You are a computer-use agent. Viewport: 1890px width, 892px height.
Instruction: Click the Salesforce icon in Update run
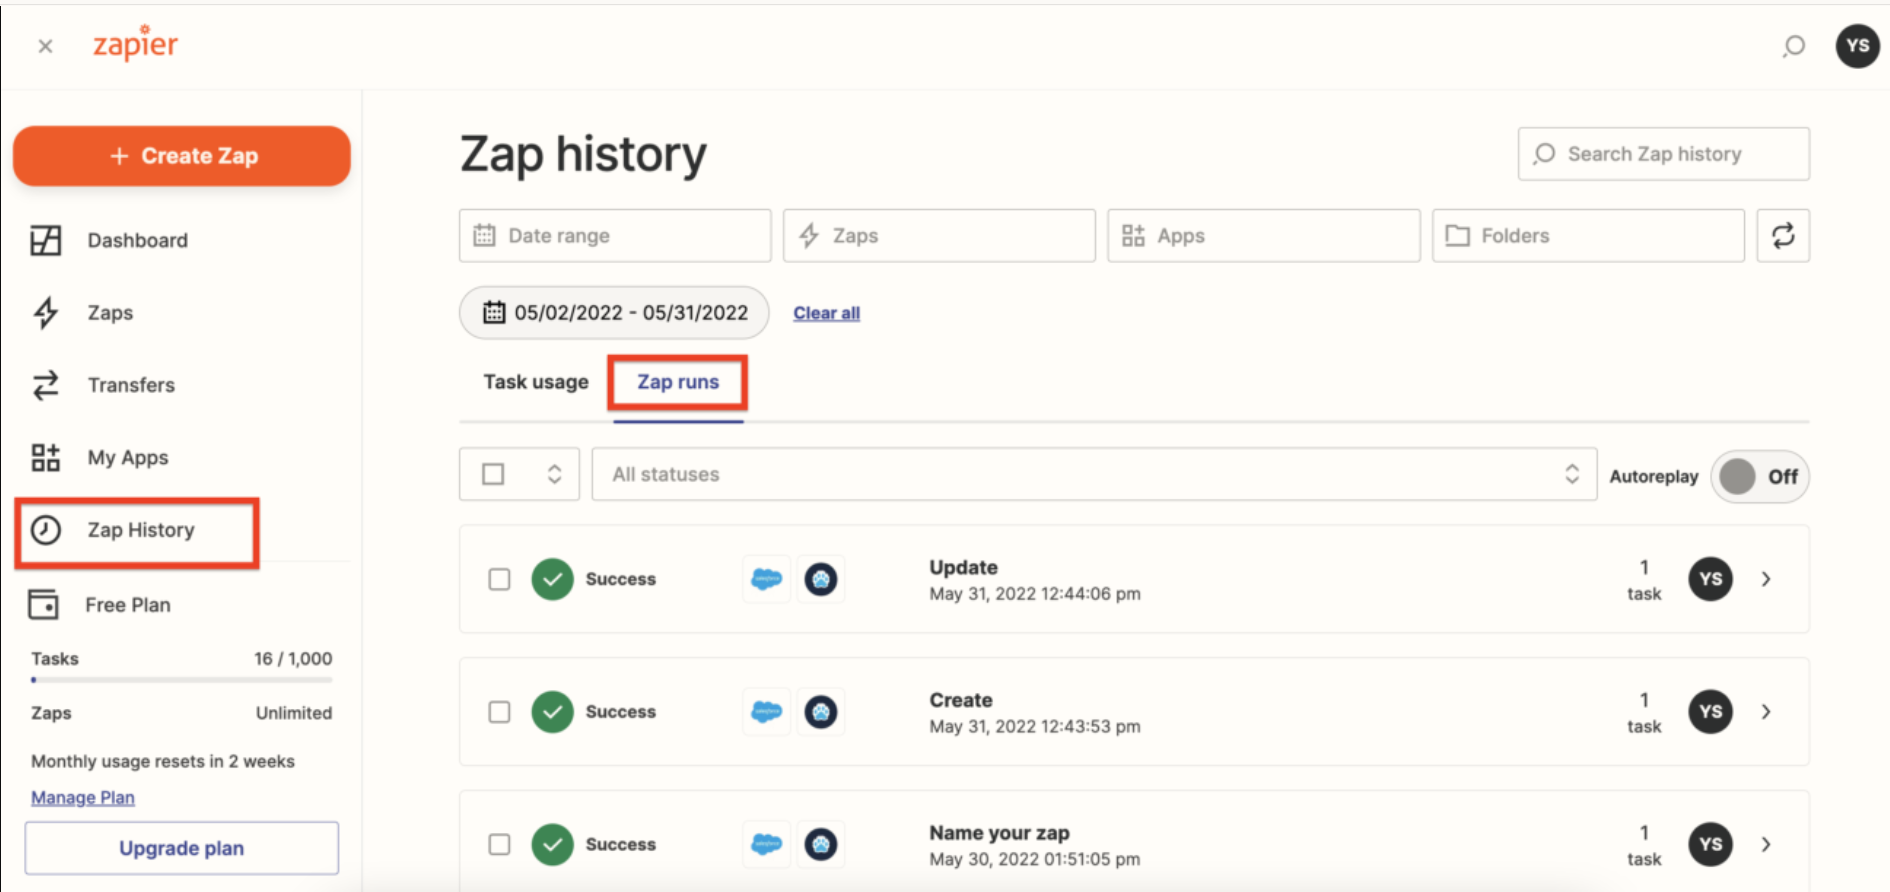[x=767, y=579]
